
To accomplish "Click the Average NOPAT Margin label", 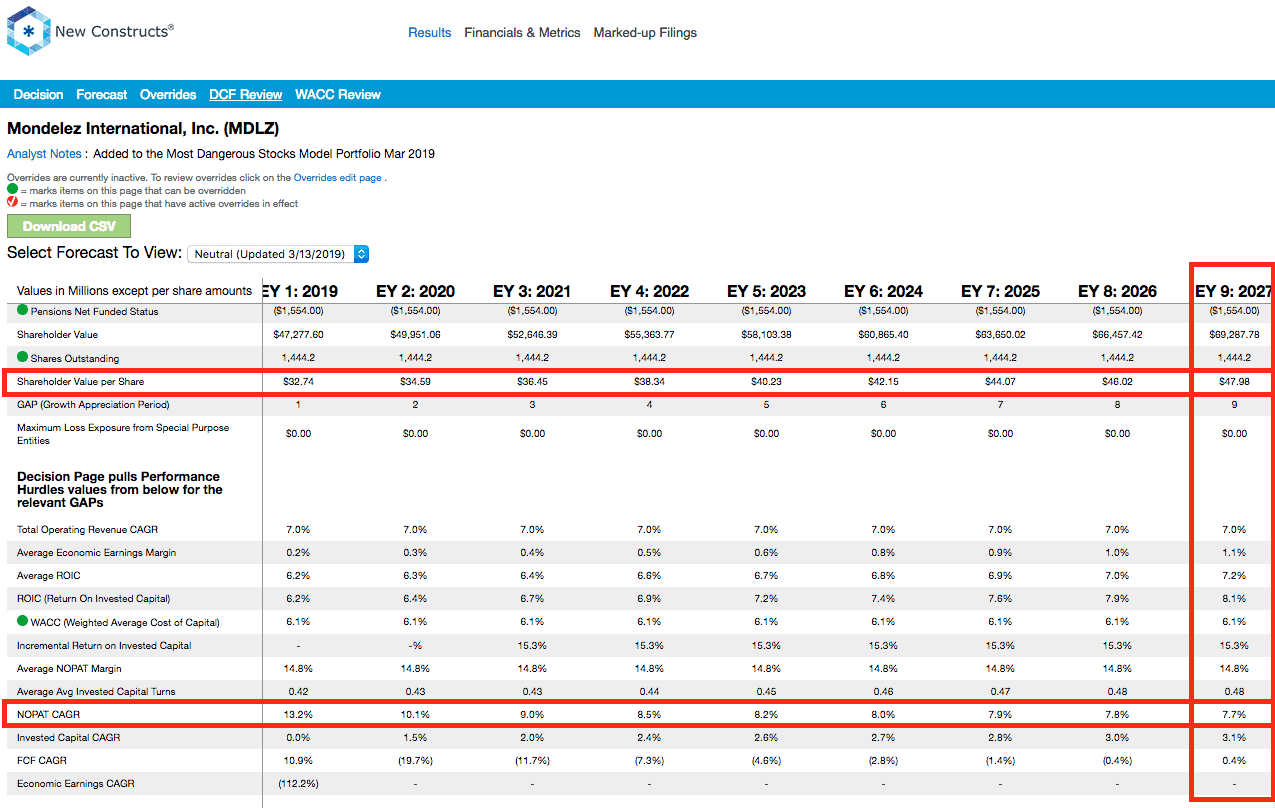I will click(69, 668).
